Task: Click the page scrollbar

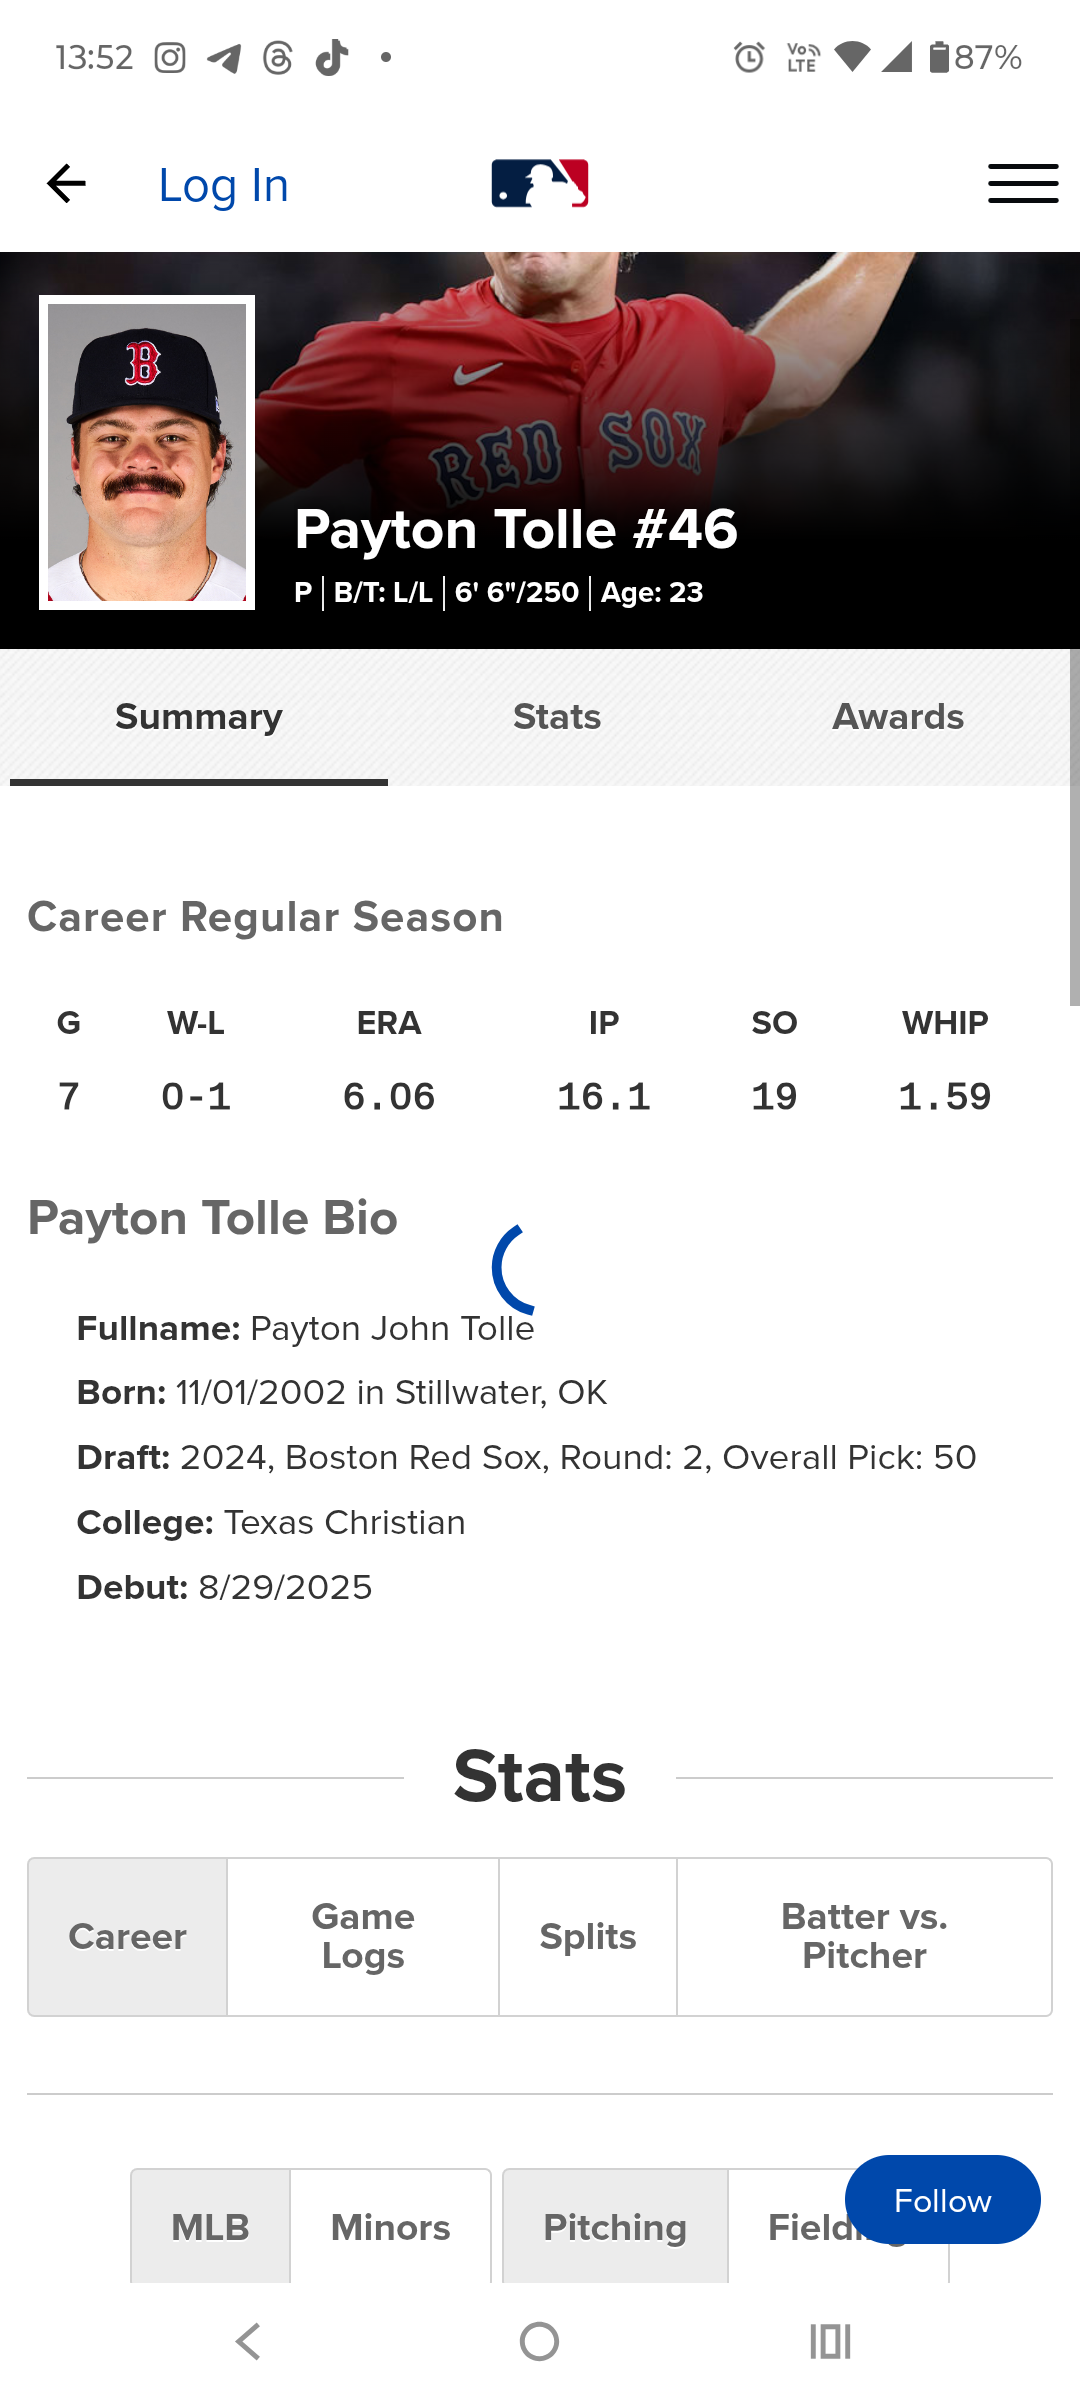Action: coord(1074,828)
